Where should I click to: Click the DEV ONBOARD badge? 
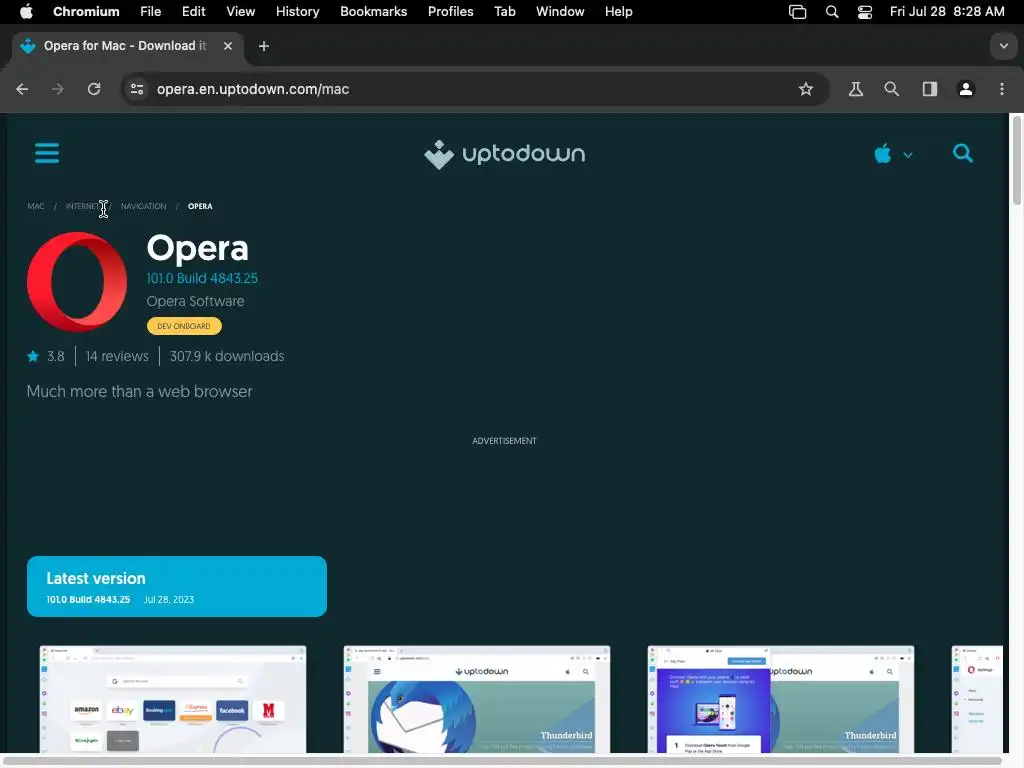tap(184, 326)
